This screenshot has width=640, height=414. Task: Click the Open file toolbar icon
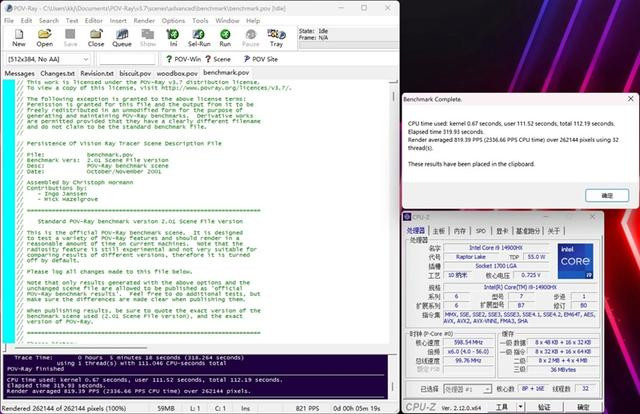[44, 38]
